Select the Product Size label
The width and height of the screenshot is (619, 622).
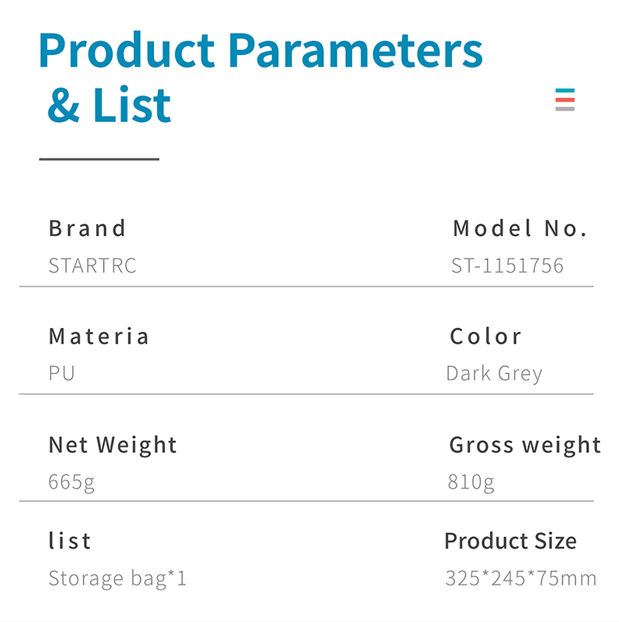510,541
